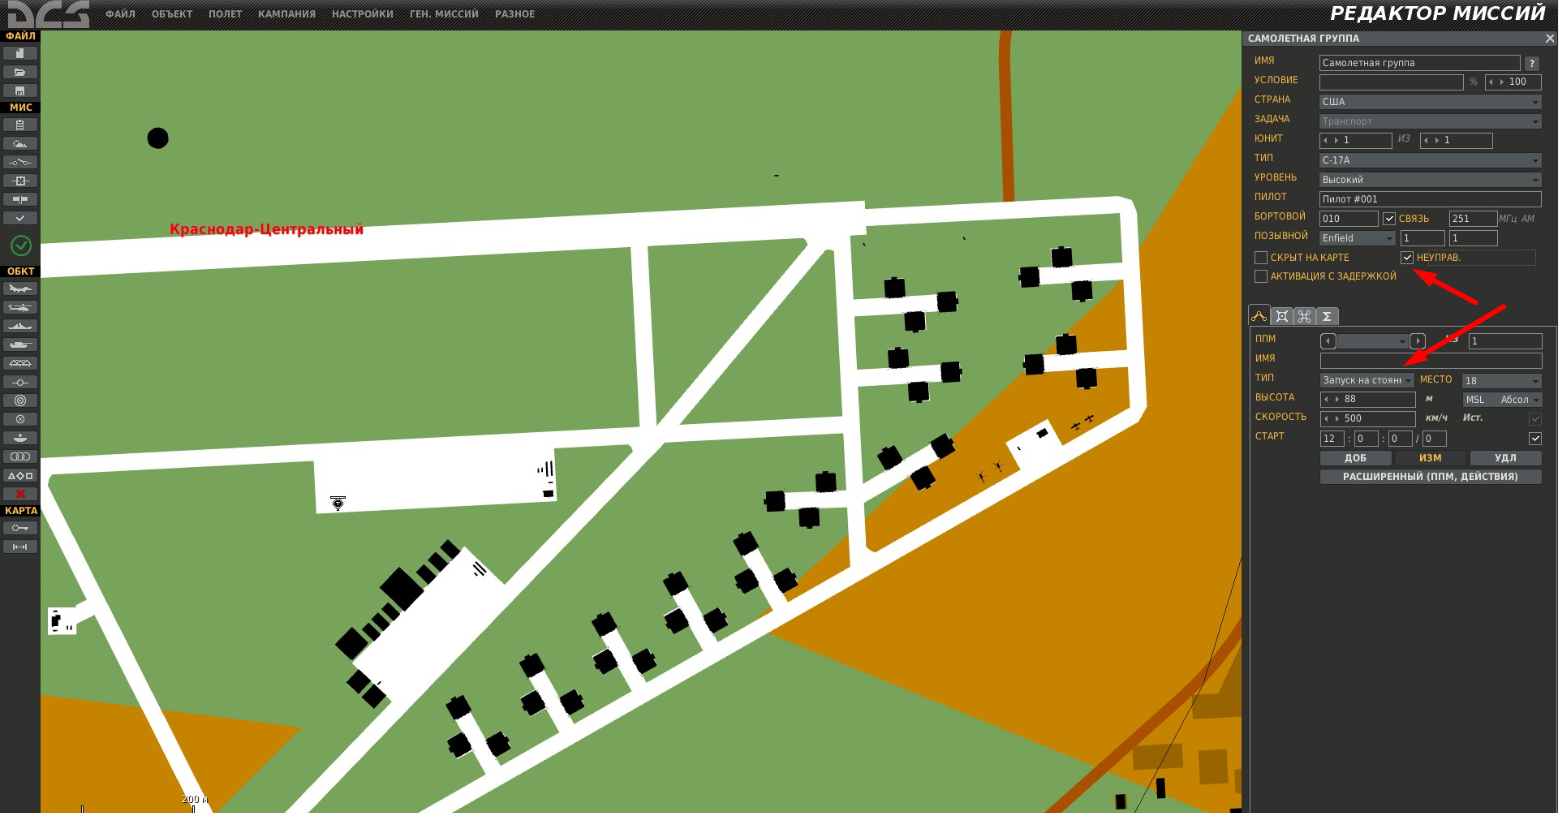
Task: Open the ЗАДАЧА dropdown showing Транспорт
Action: click(1430, 122)
